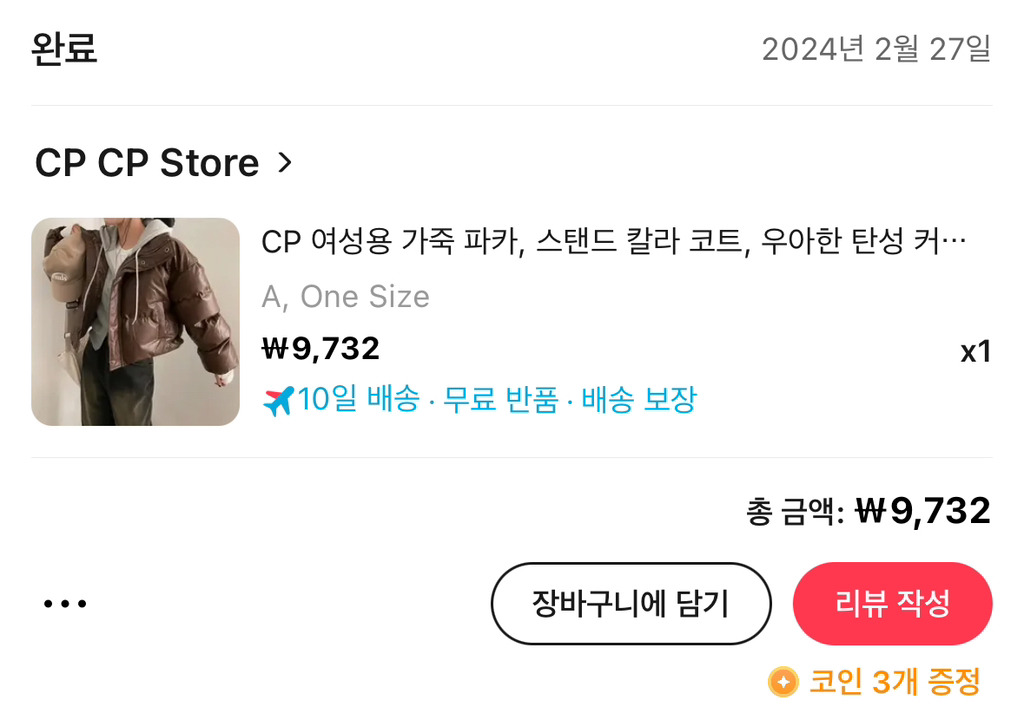Tap the blue airplane delivery icon

click(279, 401)
